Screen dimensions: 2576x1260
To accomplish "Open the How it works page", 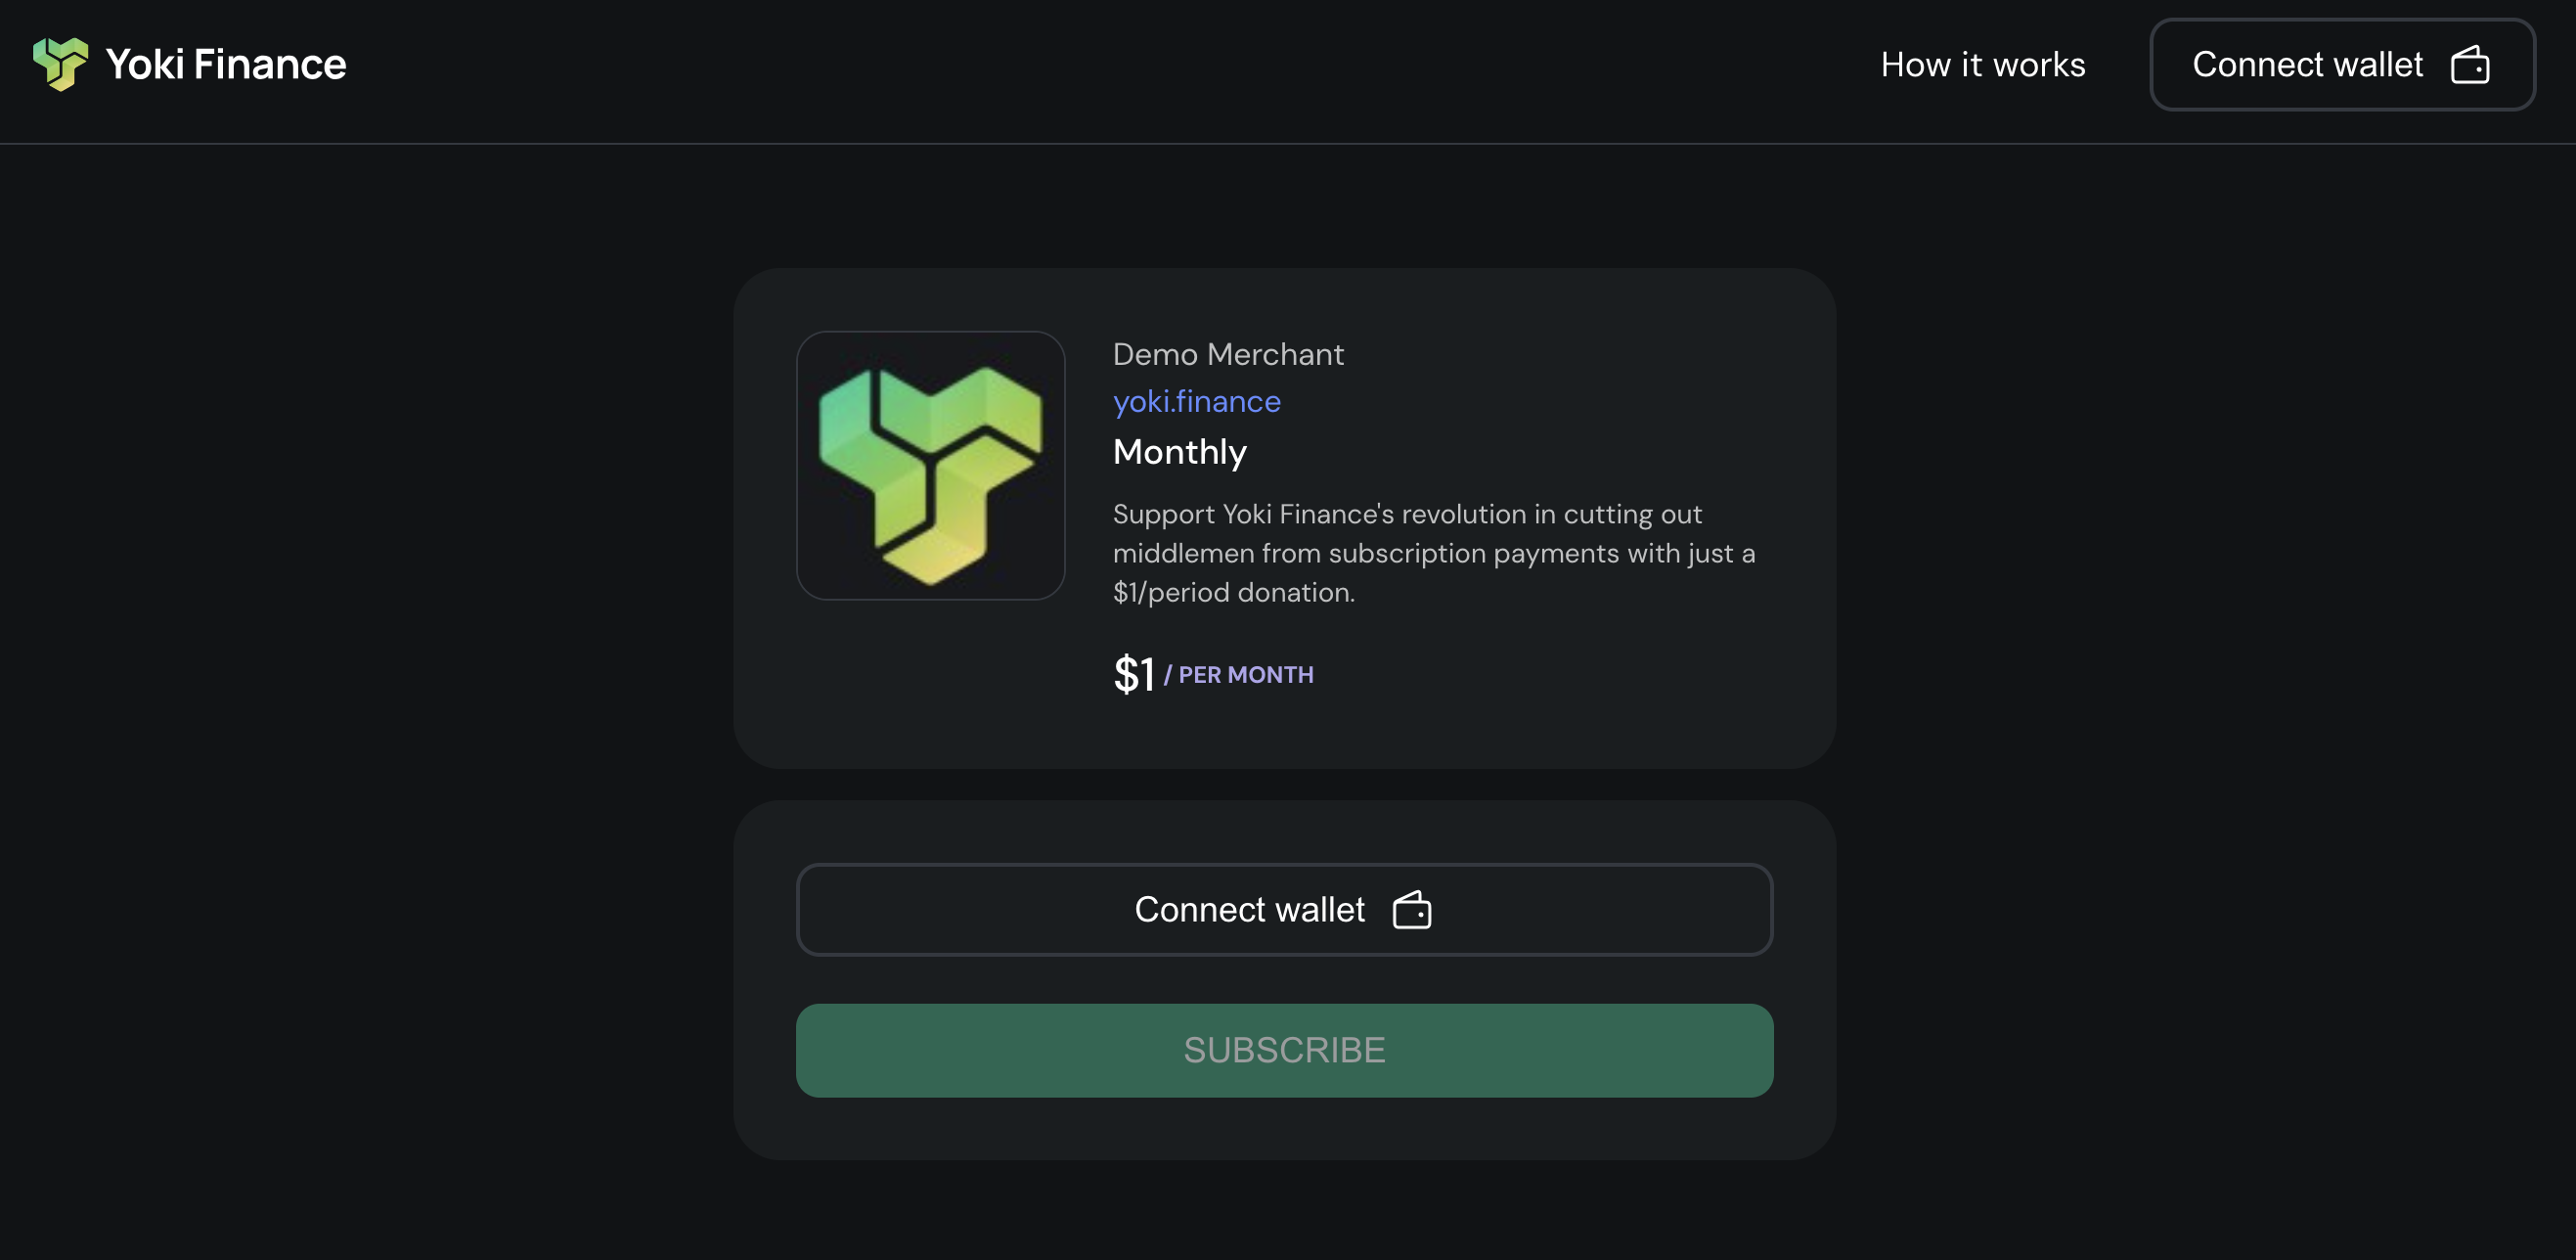I will coord(1983,64).
